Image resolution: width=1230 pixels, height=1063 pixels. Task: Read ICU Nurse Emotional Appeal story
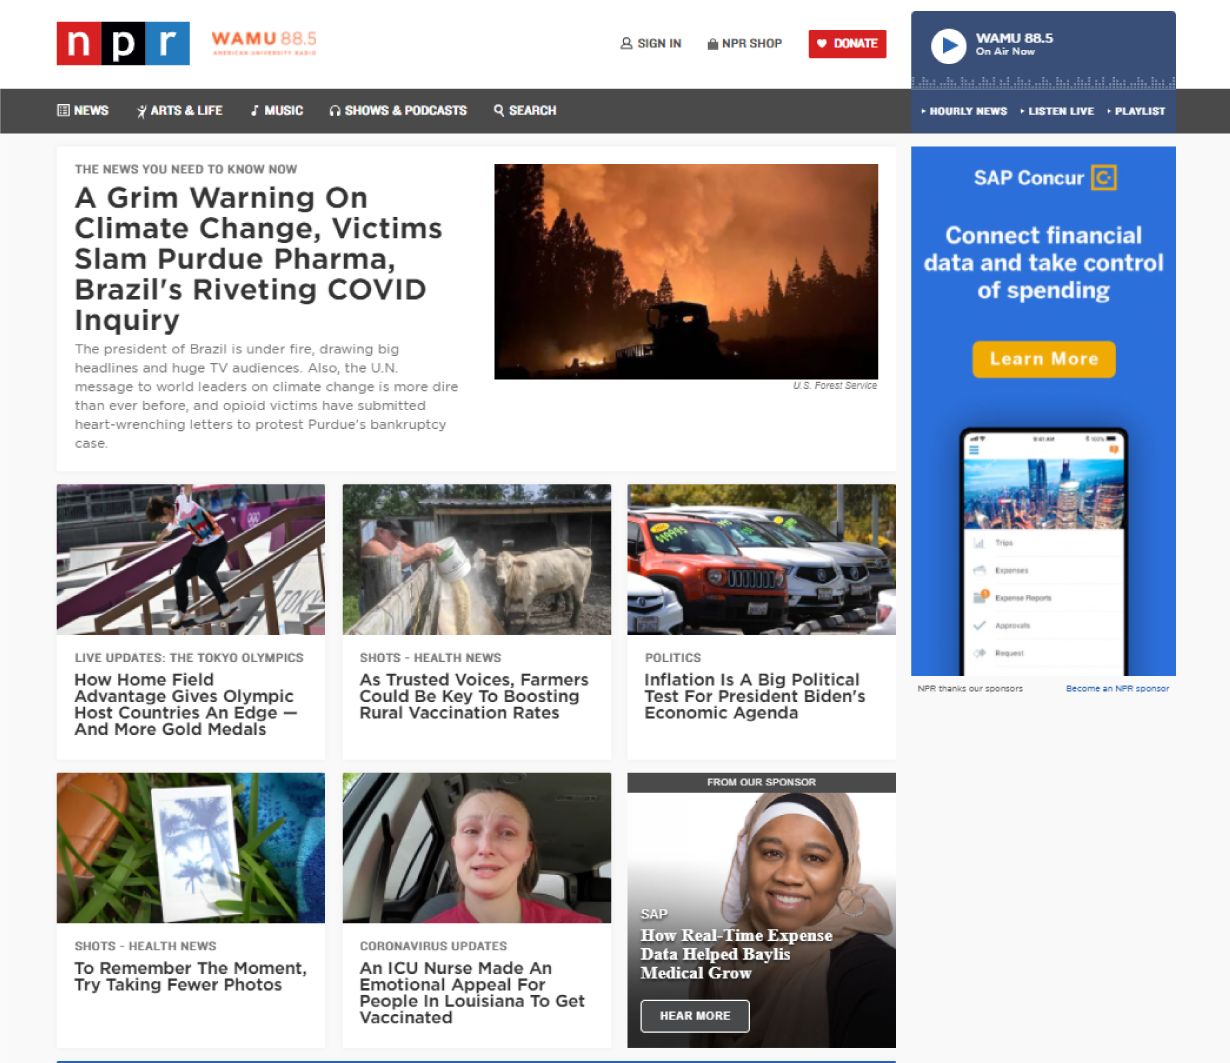(472, 993)
